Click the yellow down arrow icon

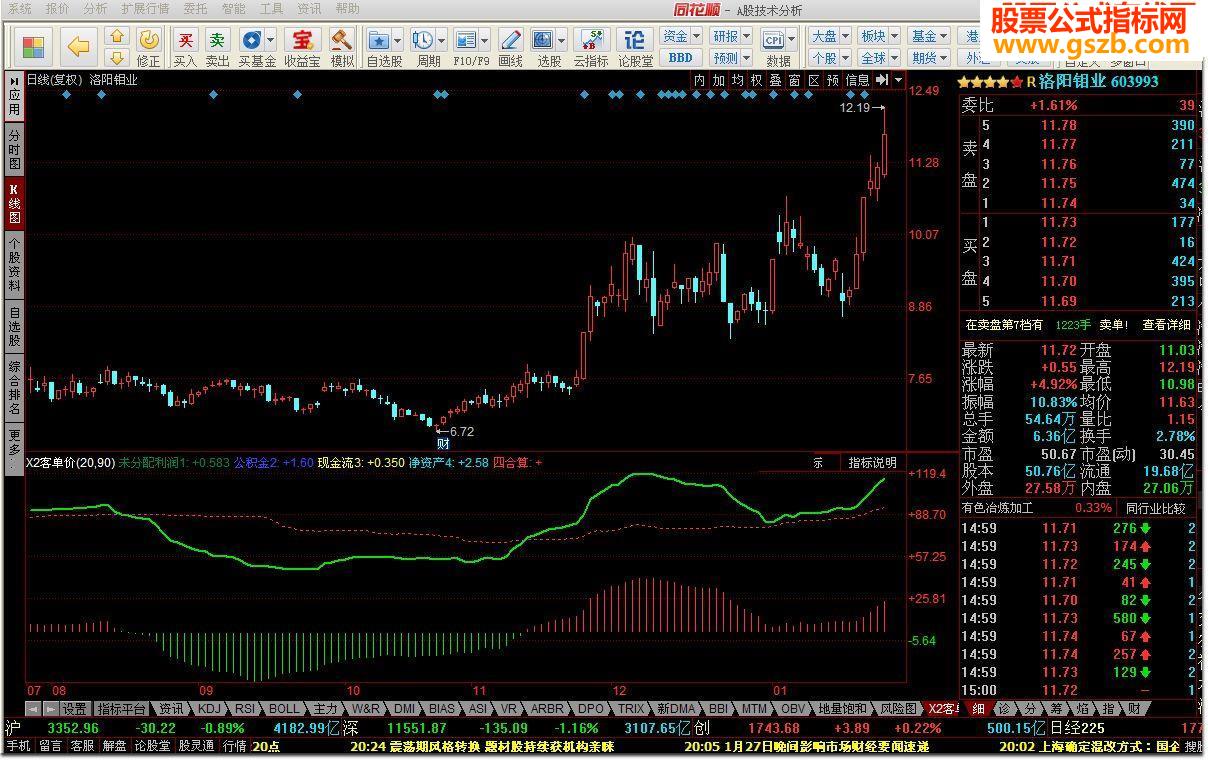117,57
